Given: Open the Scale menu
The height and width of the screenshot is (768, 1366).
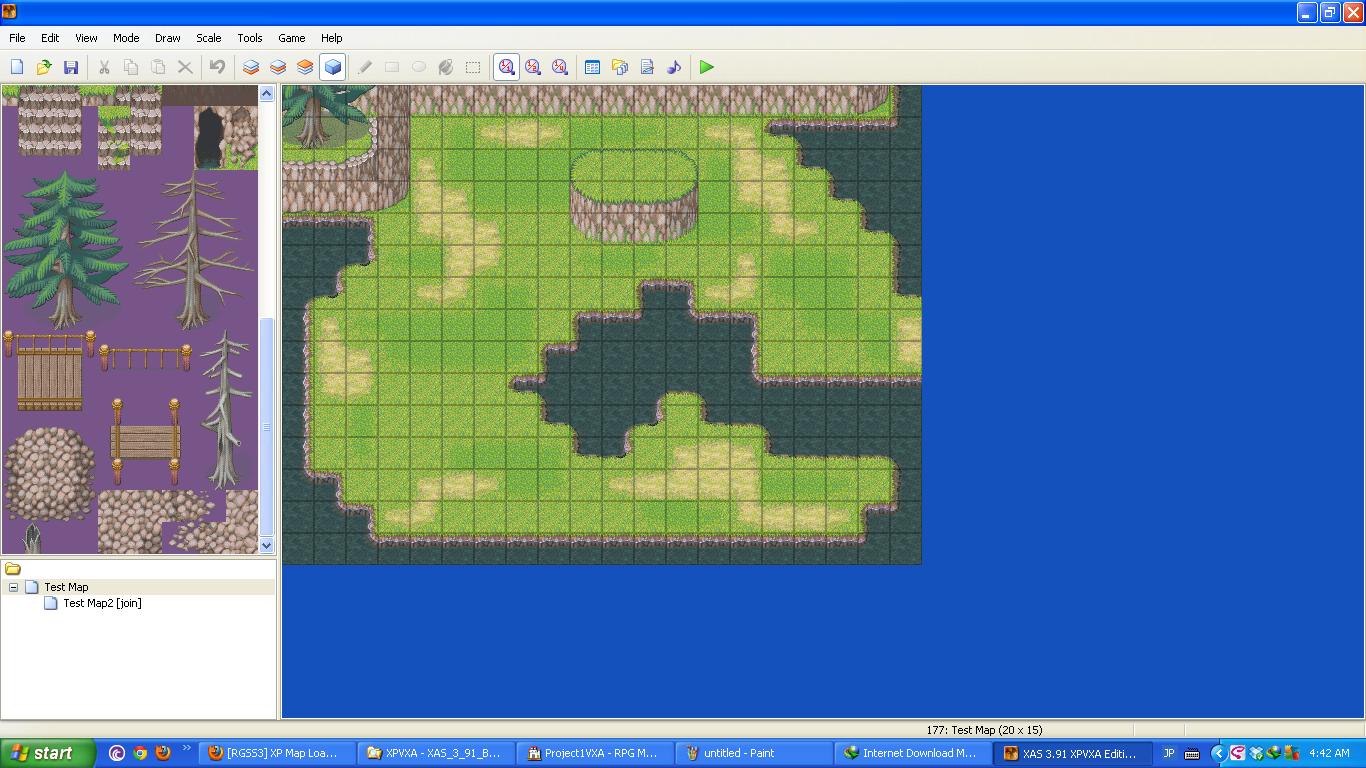Looking at the screenshot, I should (x=209, y=38).
